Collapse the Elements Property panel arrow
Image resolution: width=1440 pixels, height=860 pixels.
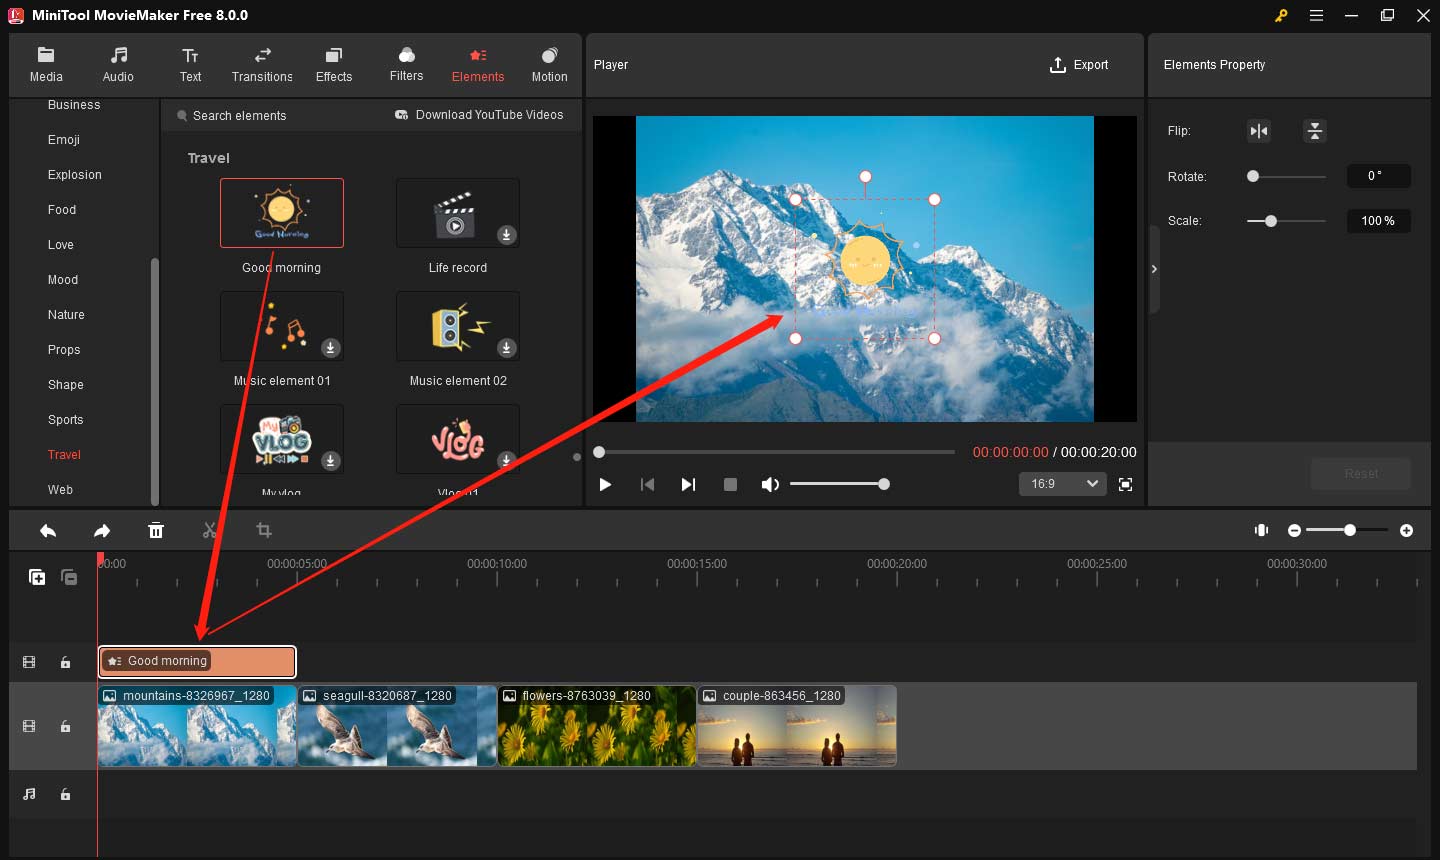(x=1154, y=269)
